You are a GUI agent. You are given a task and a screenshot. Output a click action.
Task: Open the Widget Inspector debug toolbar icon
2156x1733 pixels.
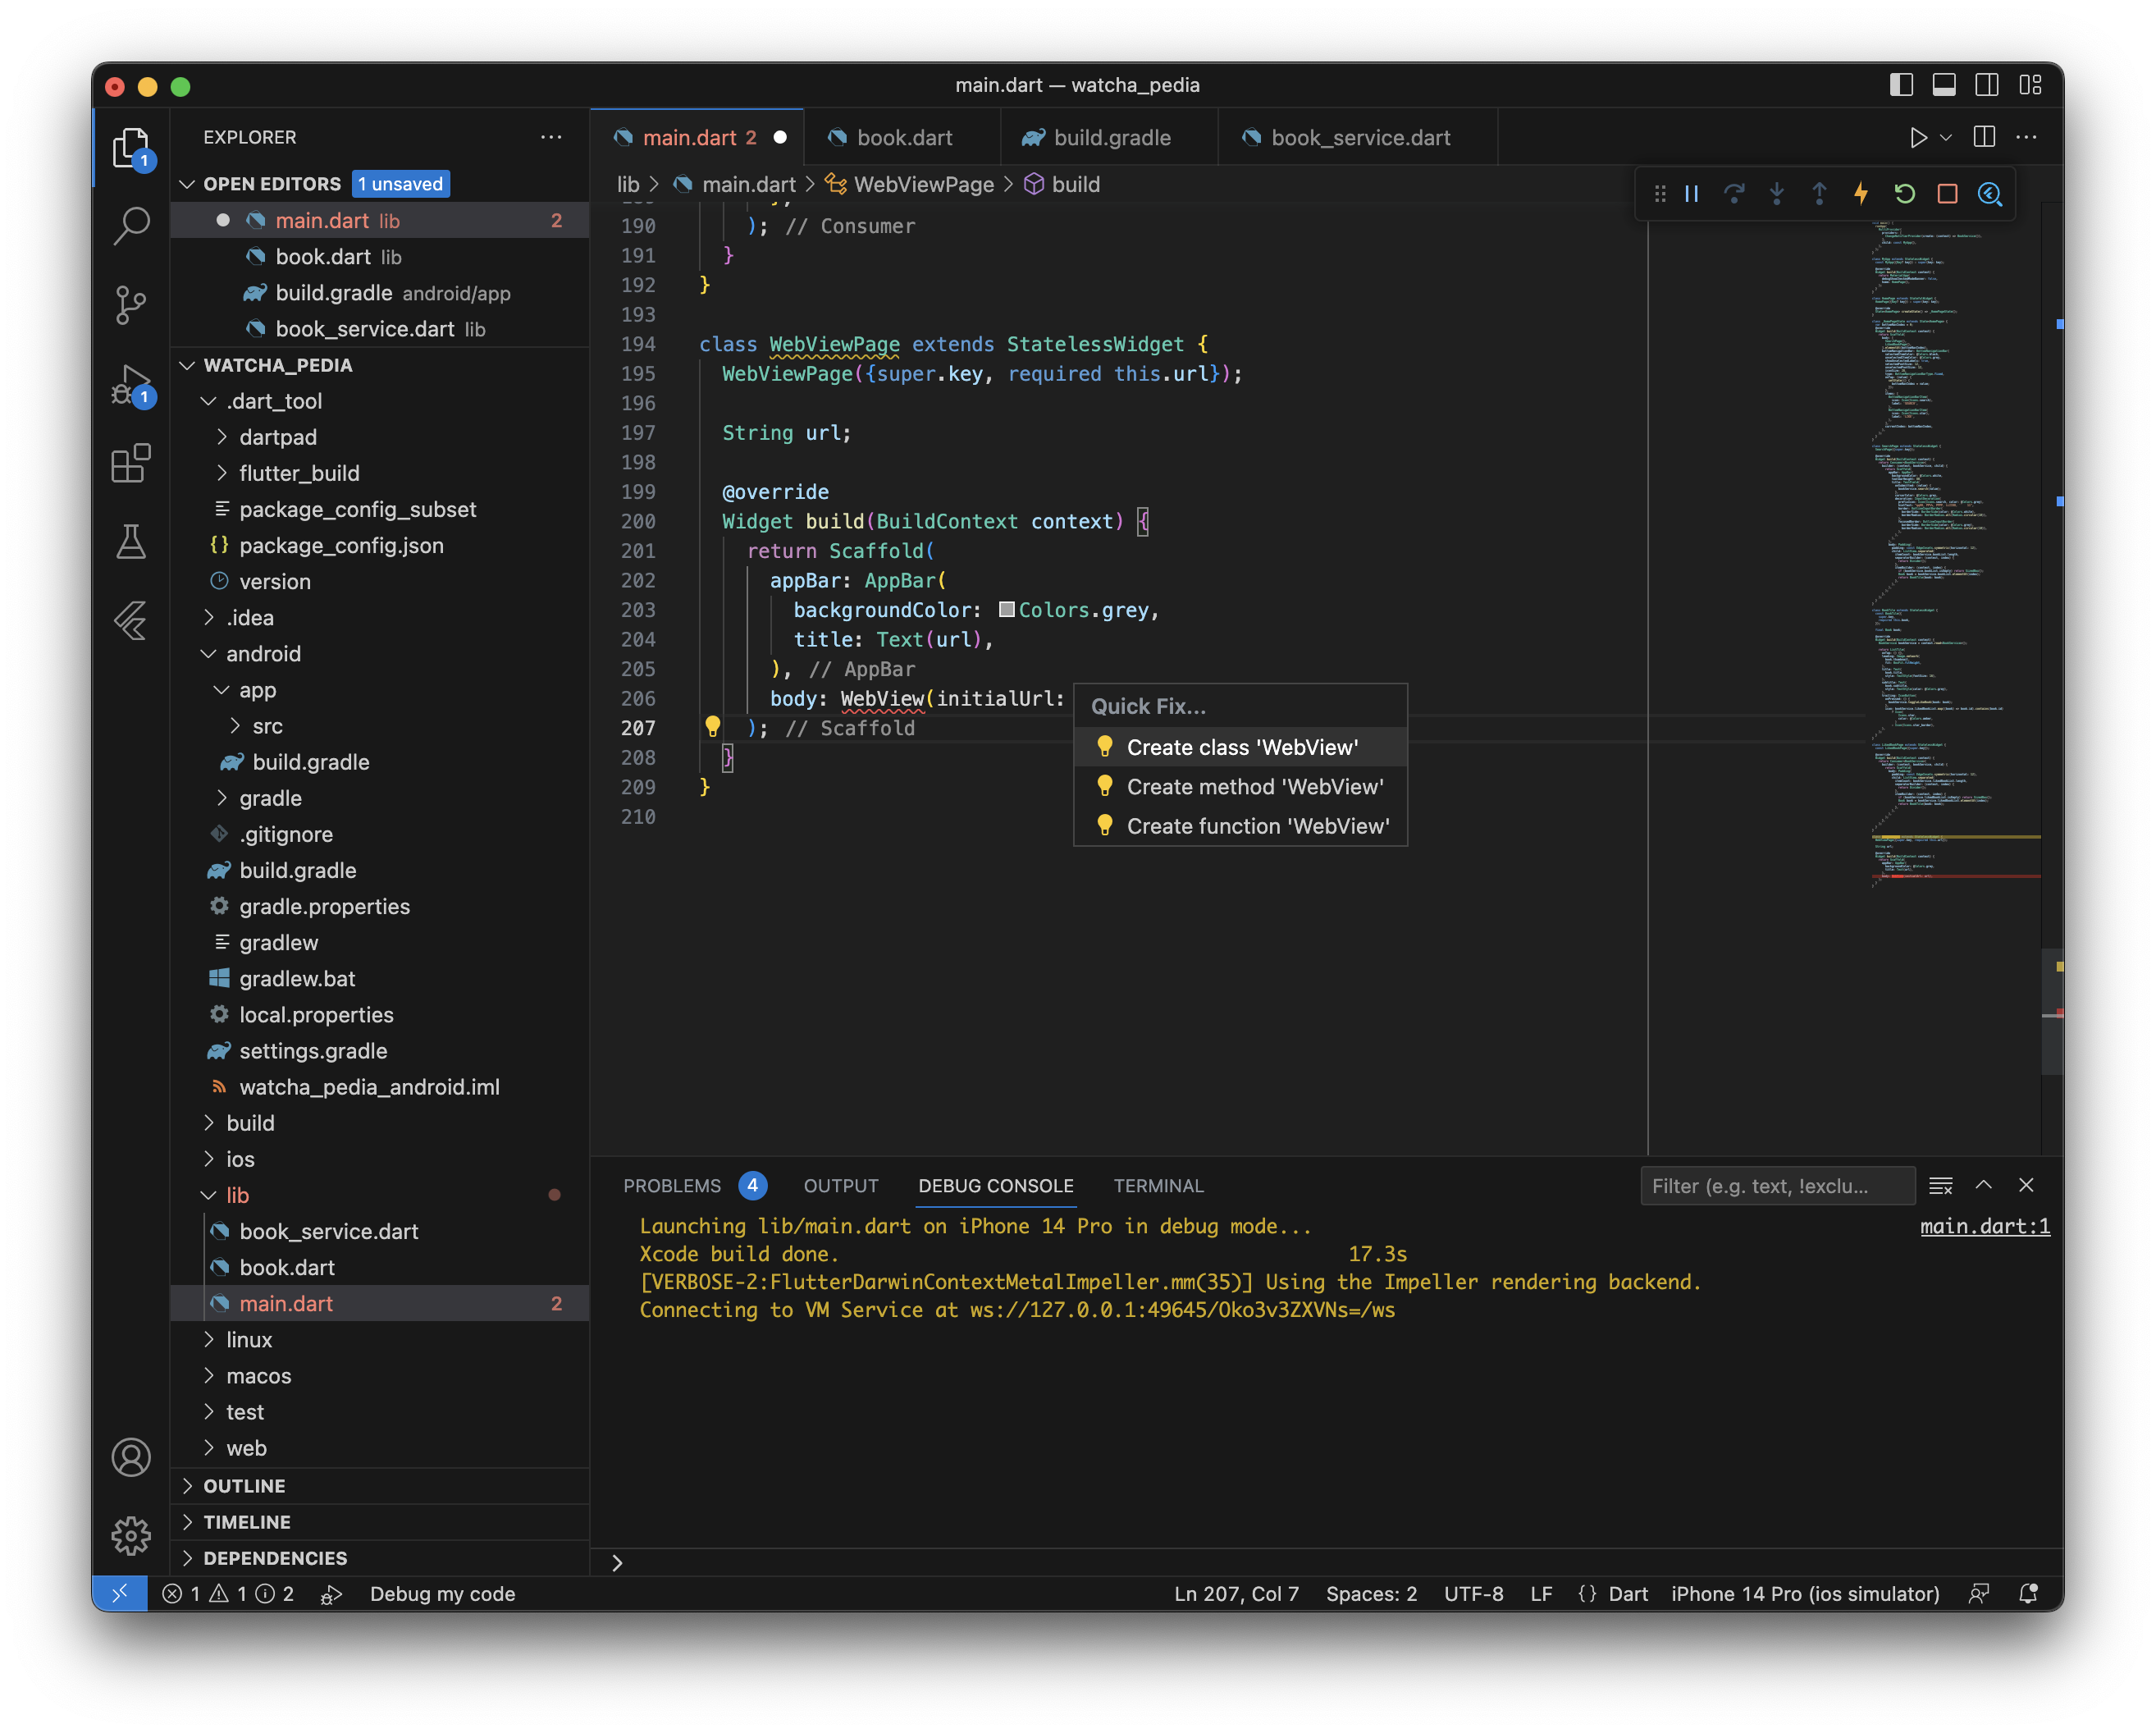[1990, 194]
